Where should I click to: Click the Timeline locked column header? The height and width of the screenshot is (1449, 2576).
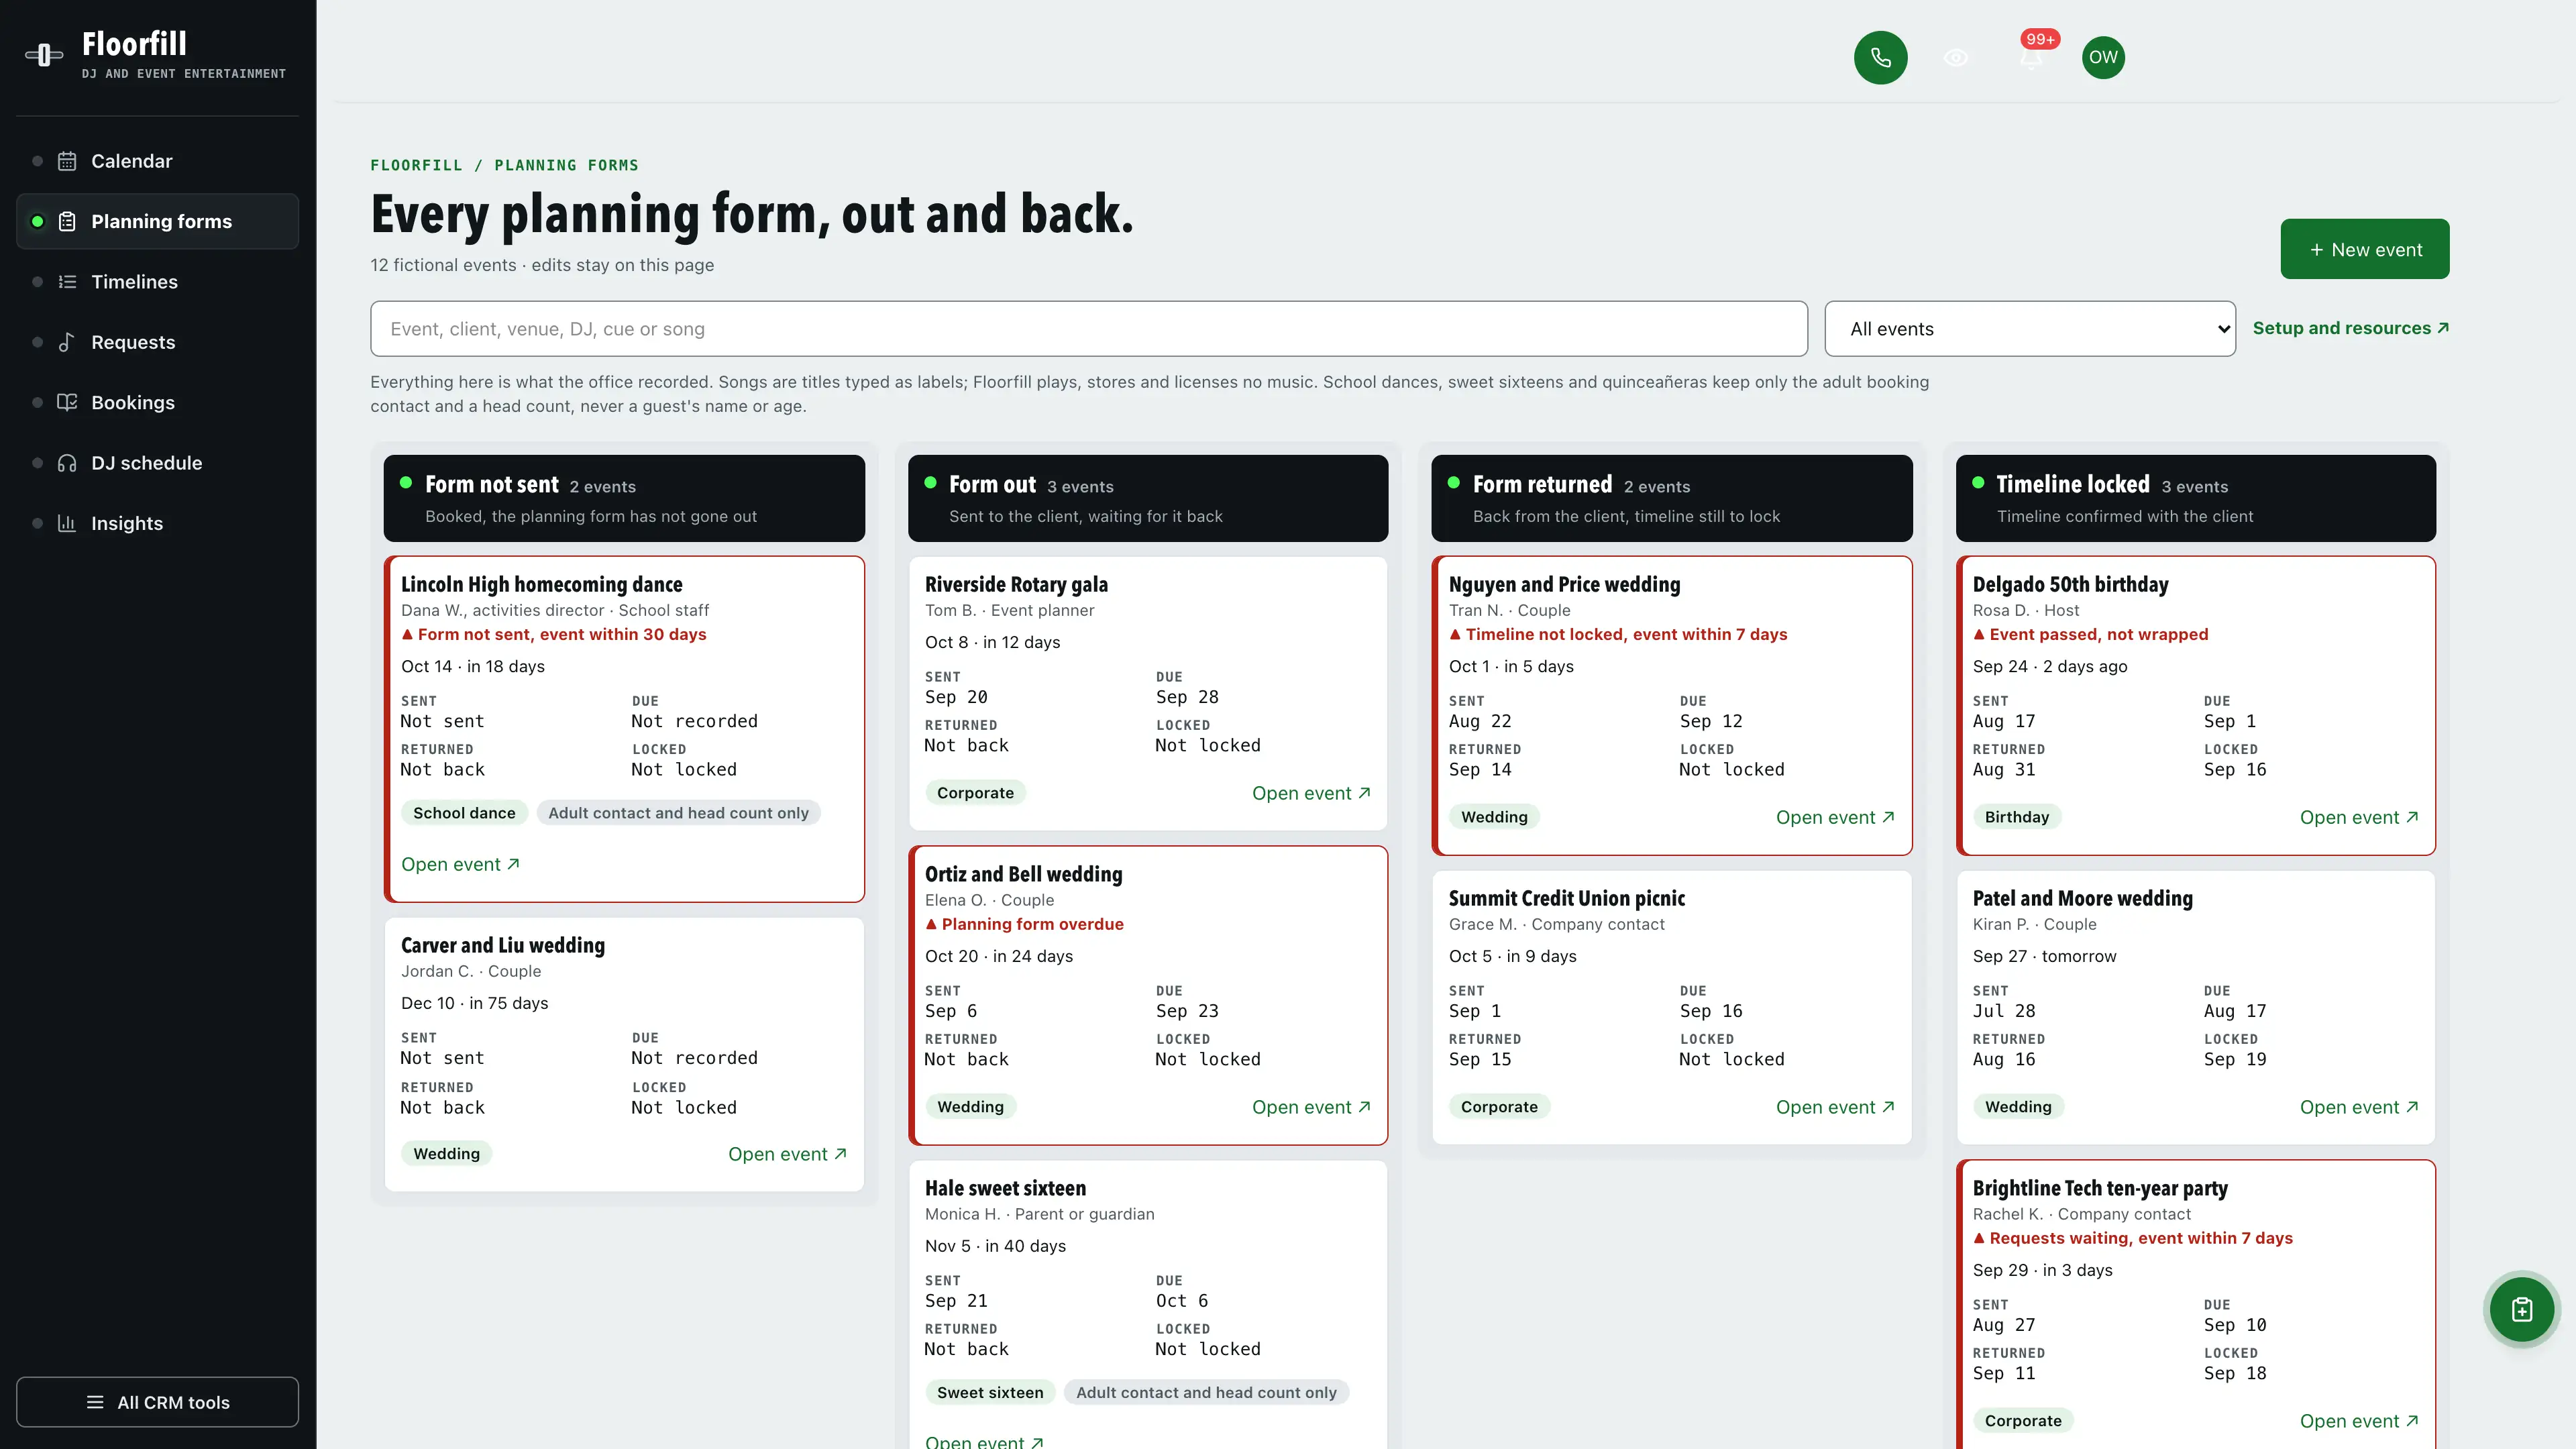pos(2196,498)
